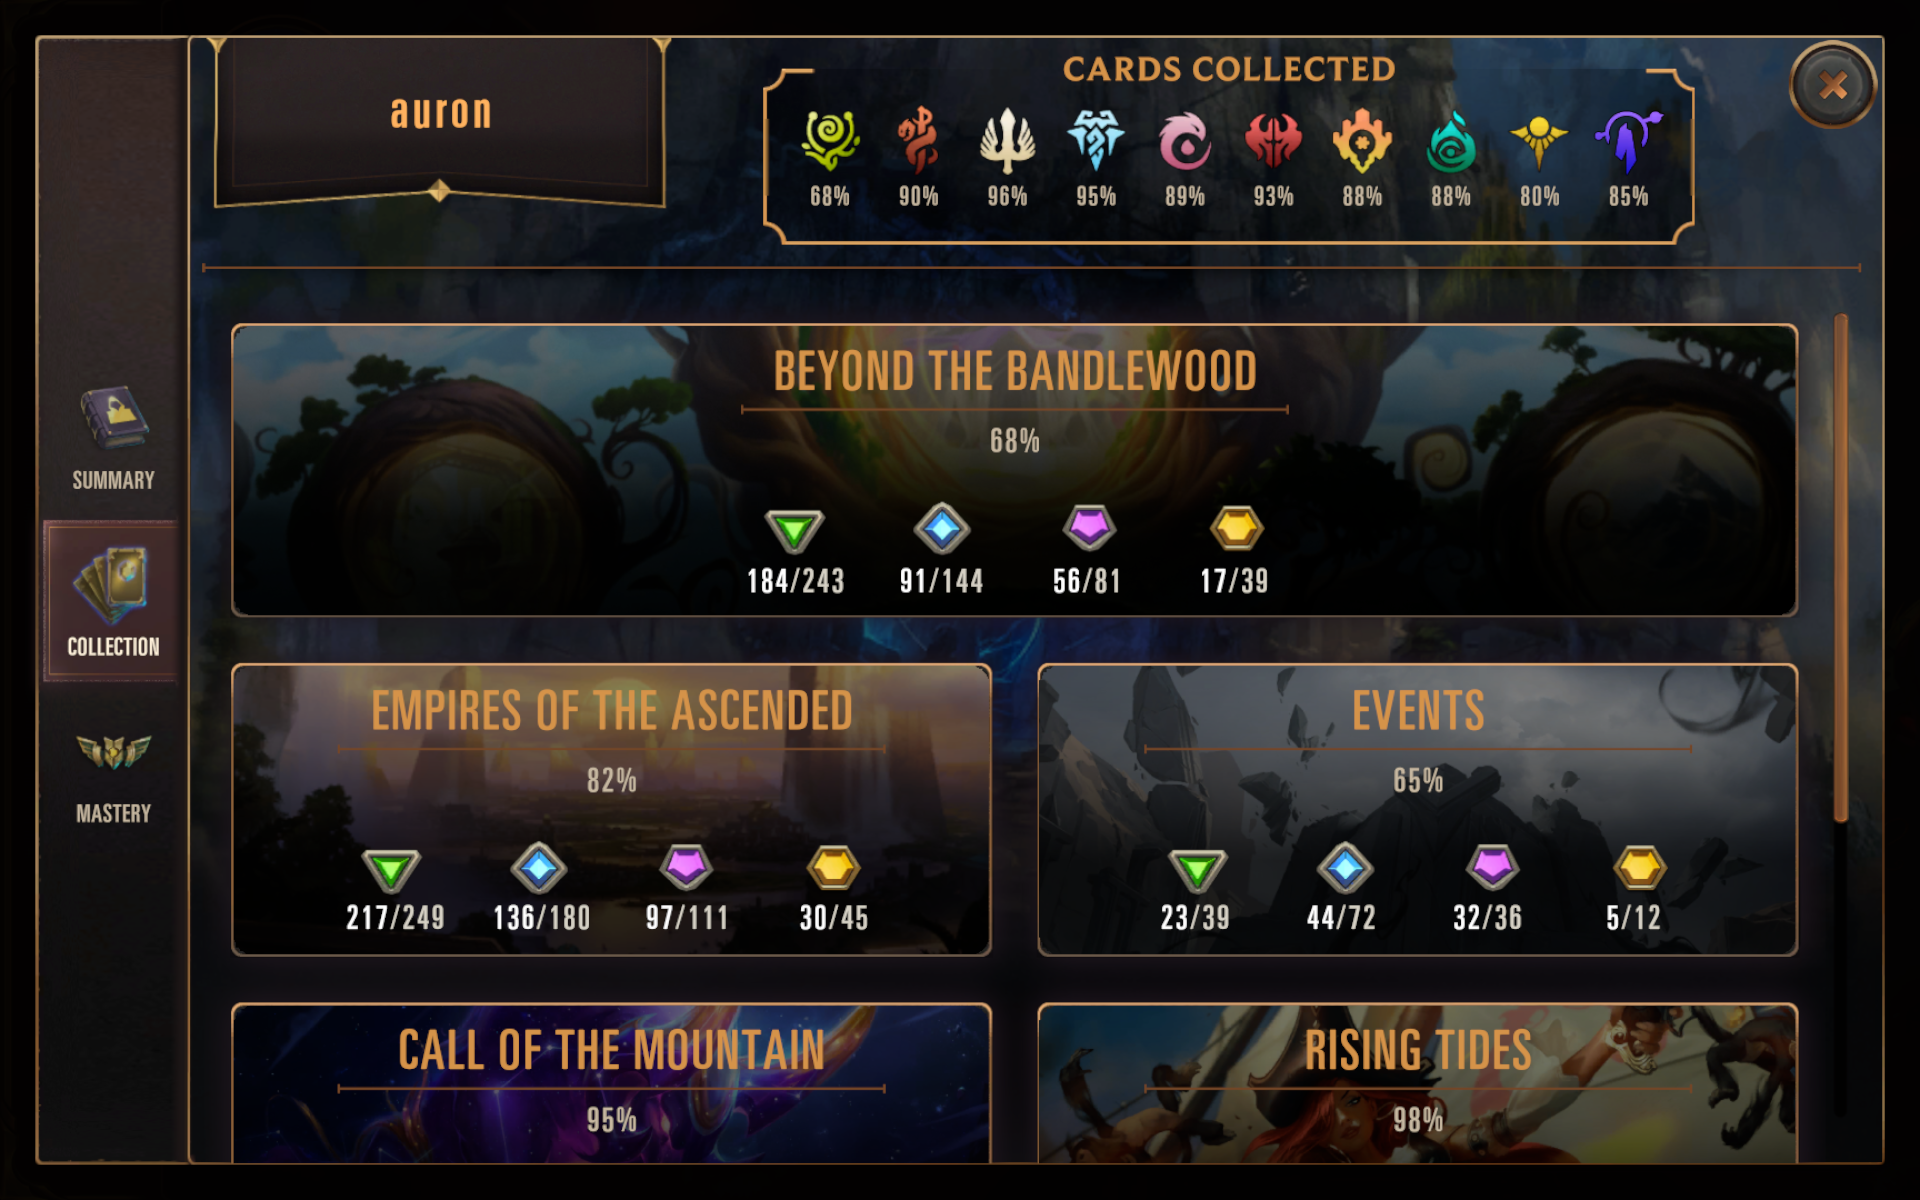This screenshot has width=1920, height=1200.
Task: Click the Ionia region icon showing 89%
Action: click(x=1185, y=141)
